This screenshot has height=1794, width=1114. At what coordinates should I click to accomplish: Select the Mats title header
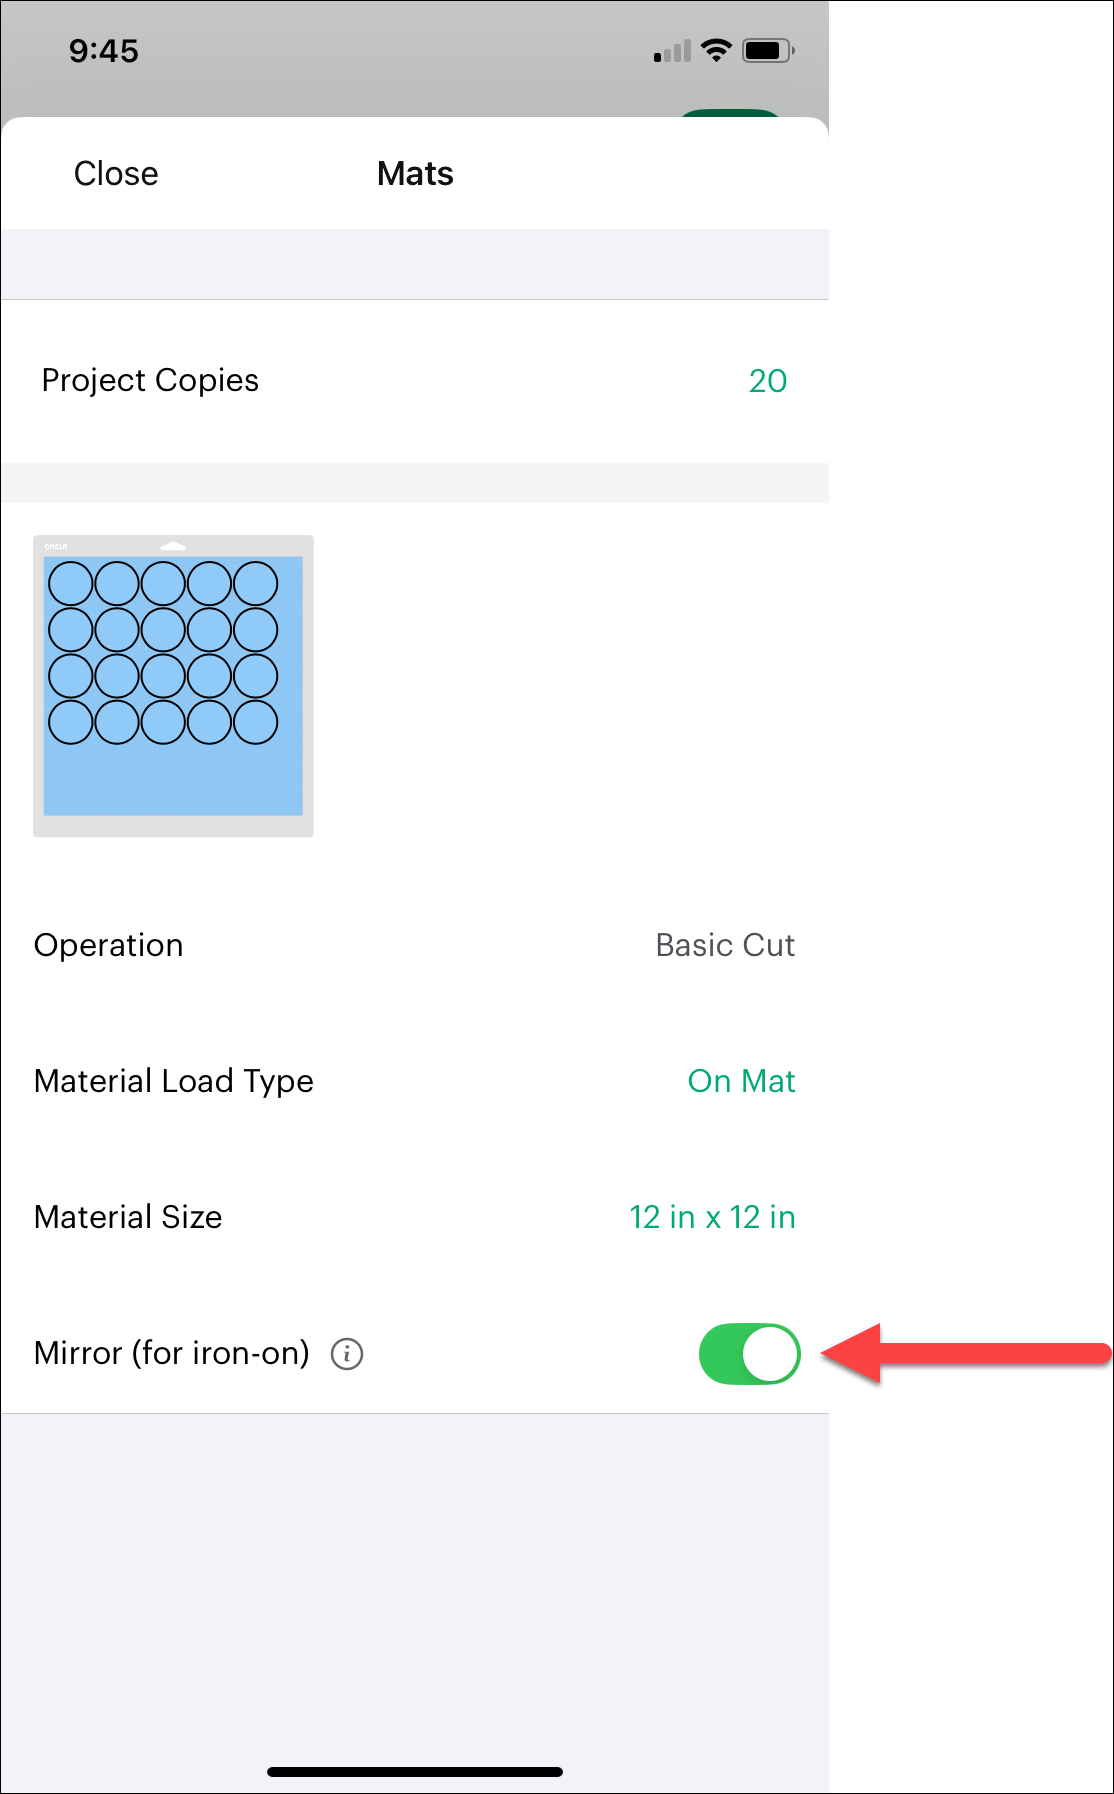pos(414,173)
